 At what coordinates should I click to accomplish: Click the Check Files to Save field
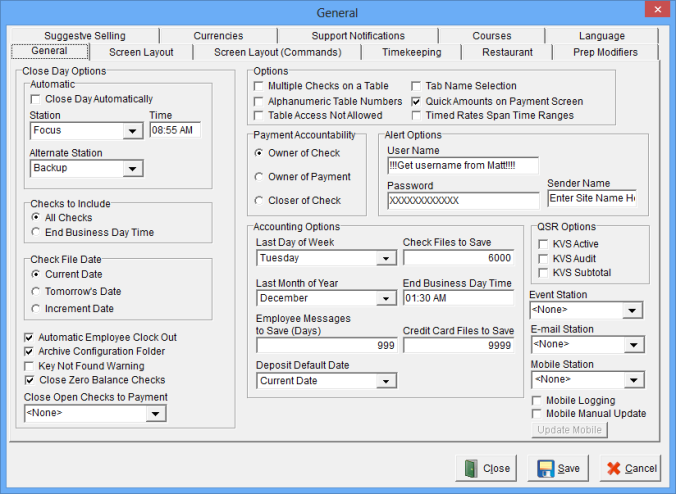tap(457, 257)
